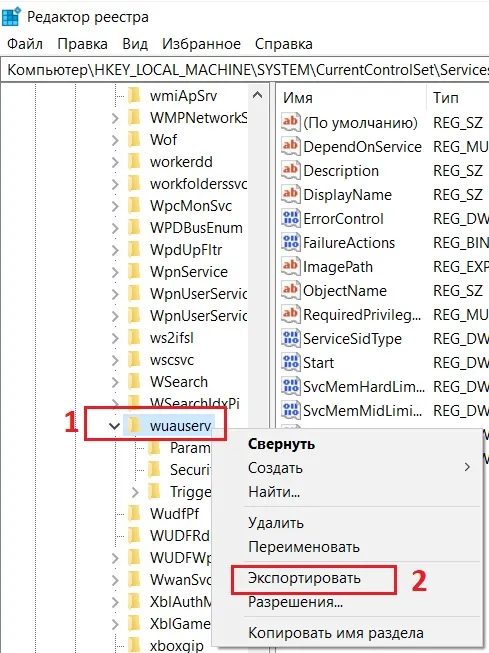Viewport: 489px width, 653px height.
Task: Choose Переименовать in context menu
Action: pyautogui.click(x=304, y=547)
